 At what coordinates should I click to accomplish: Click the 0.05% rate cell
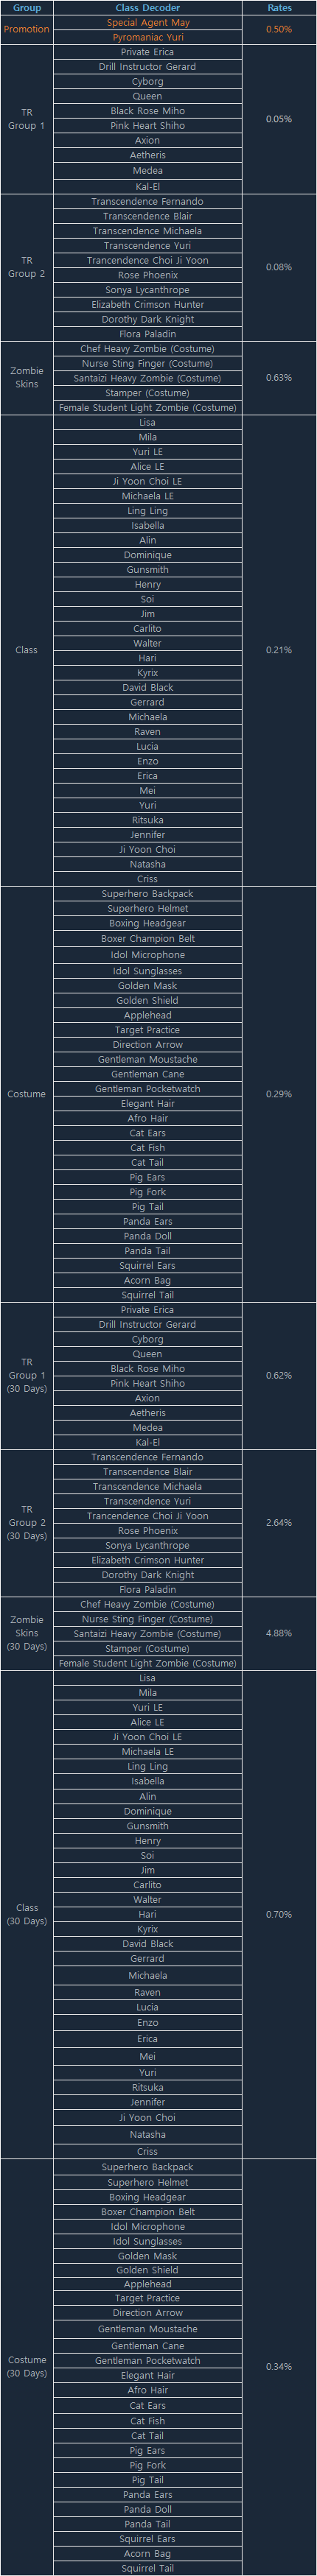279,119
